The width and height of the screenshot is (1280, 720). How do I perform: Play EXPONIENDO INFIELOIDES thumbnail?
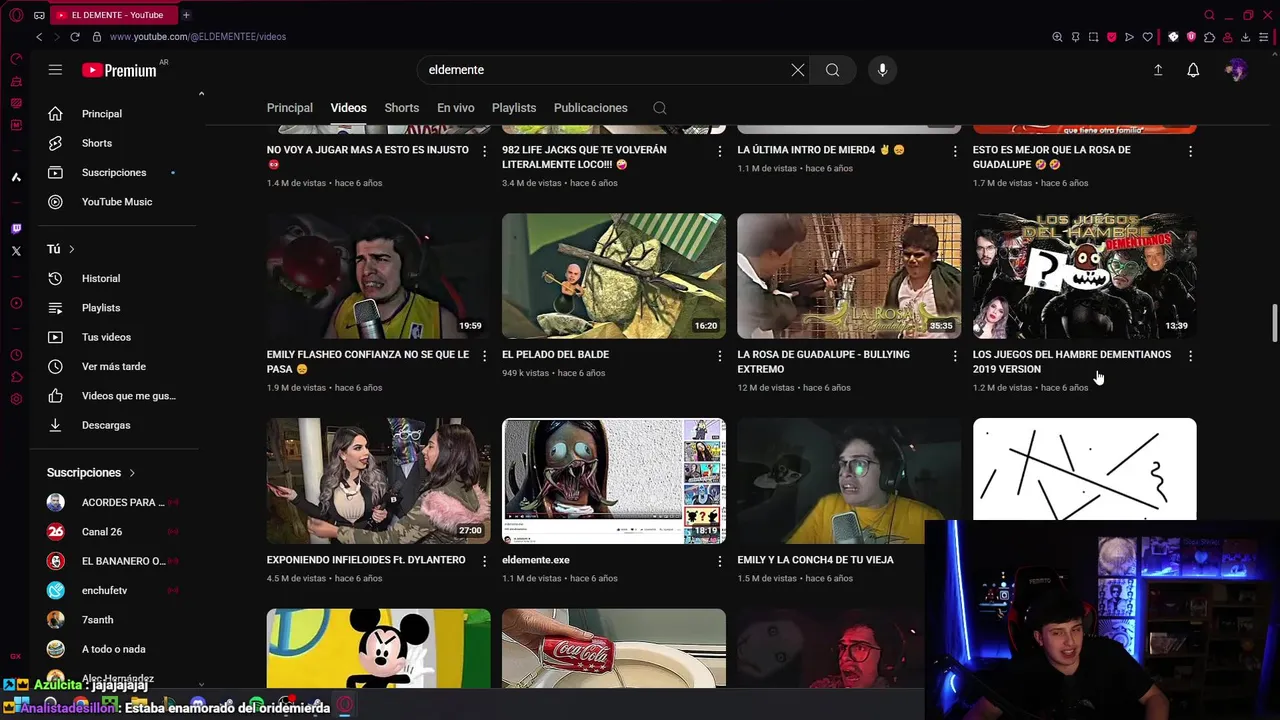(x=378, y=481)
